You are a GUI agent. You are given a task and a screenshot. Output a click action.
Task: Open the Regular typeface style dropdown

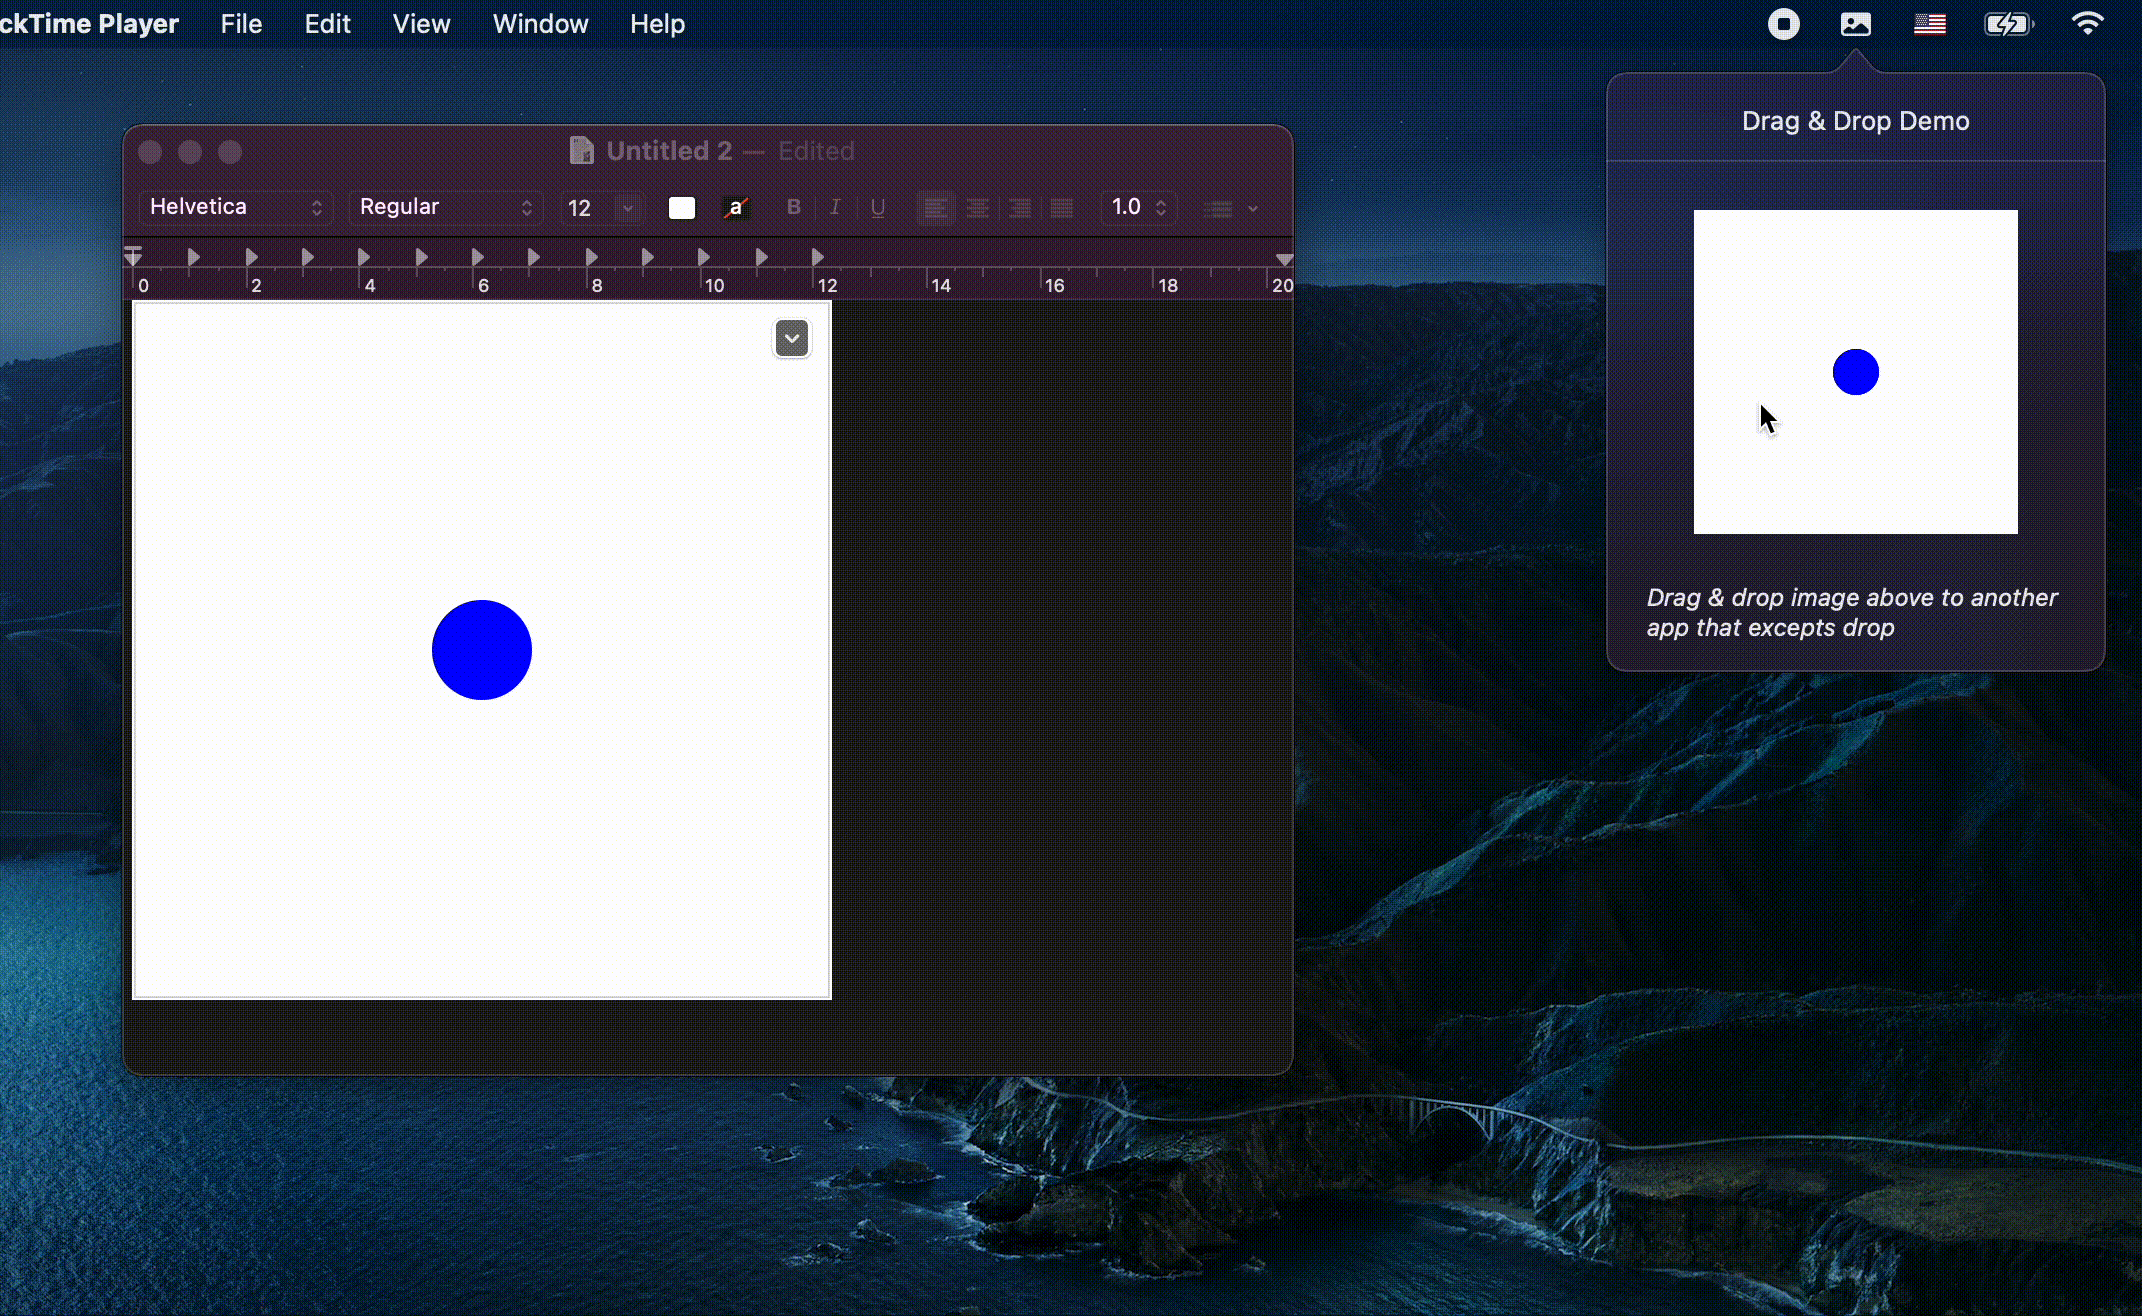446,207
